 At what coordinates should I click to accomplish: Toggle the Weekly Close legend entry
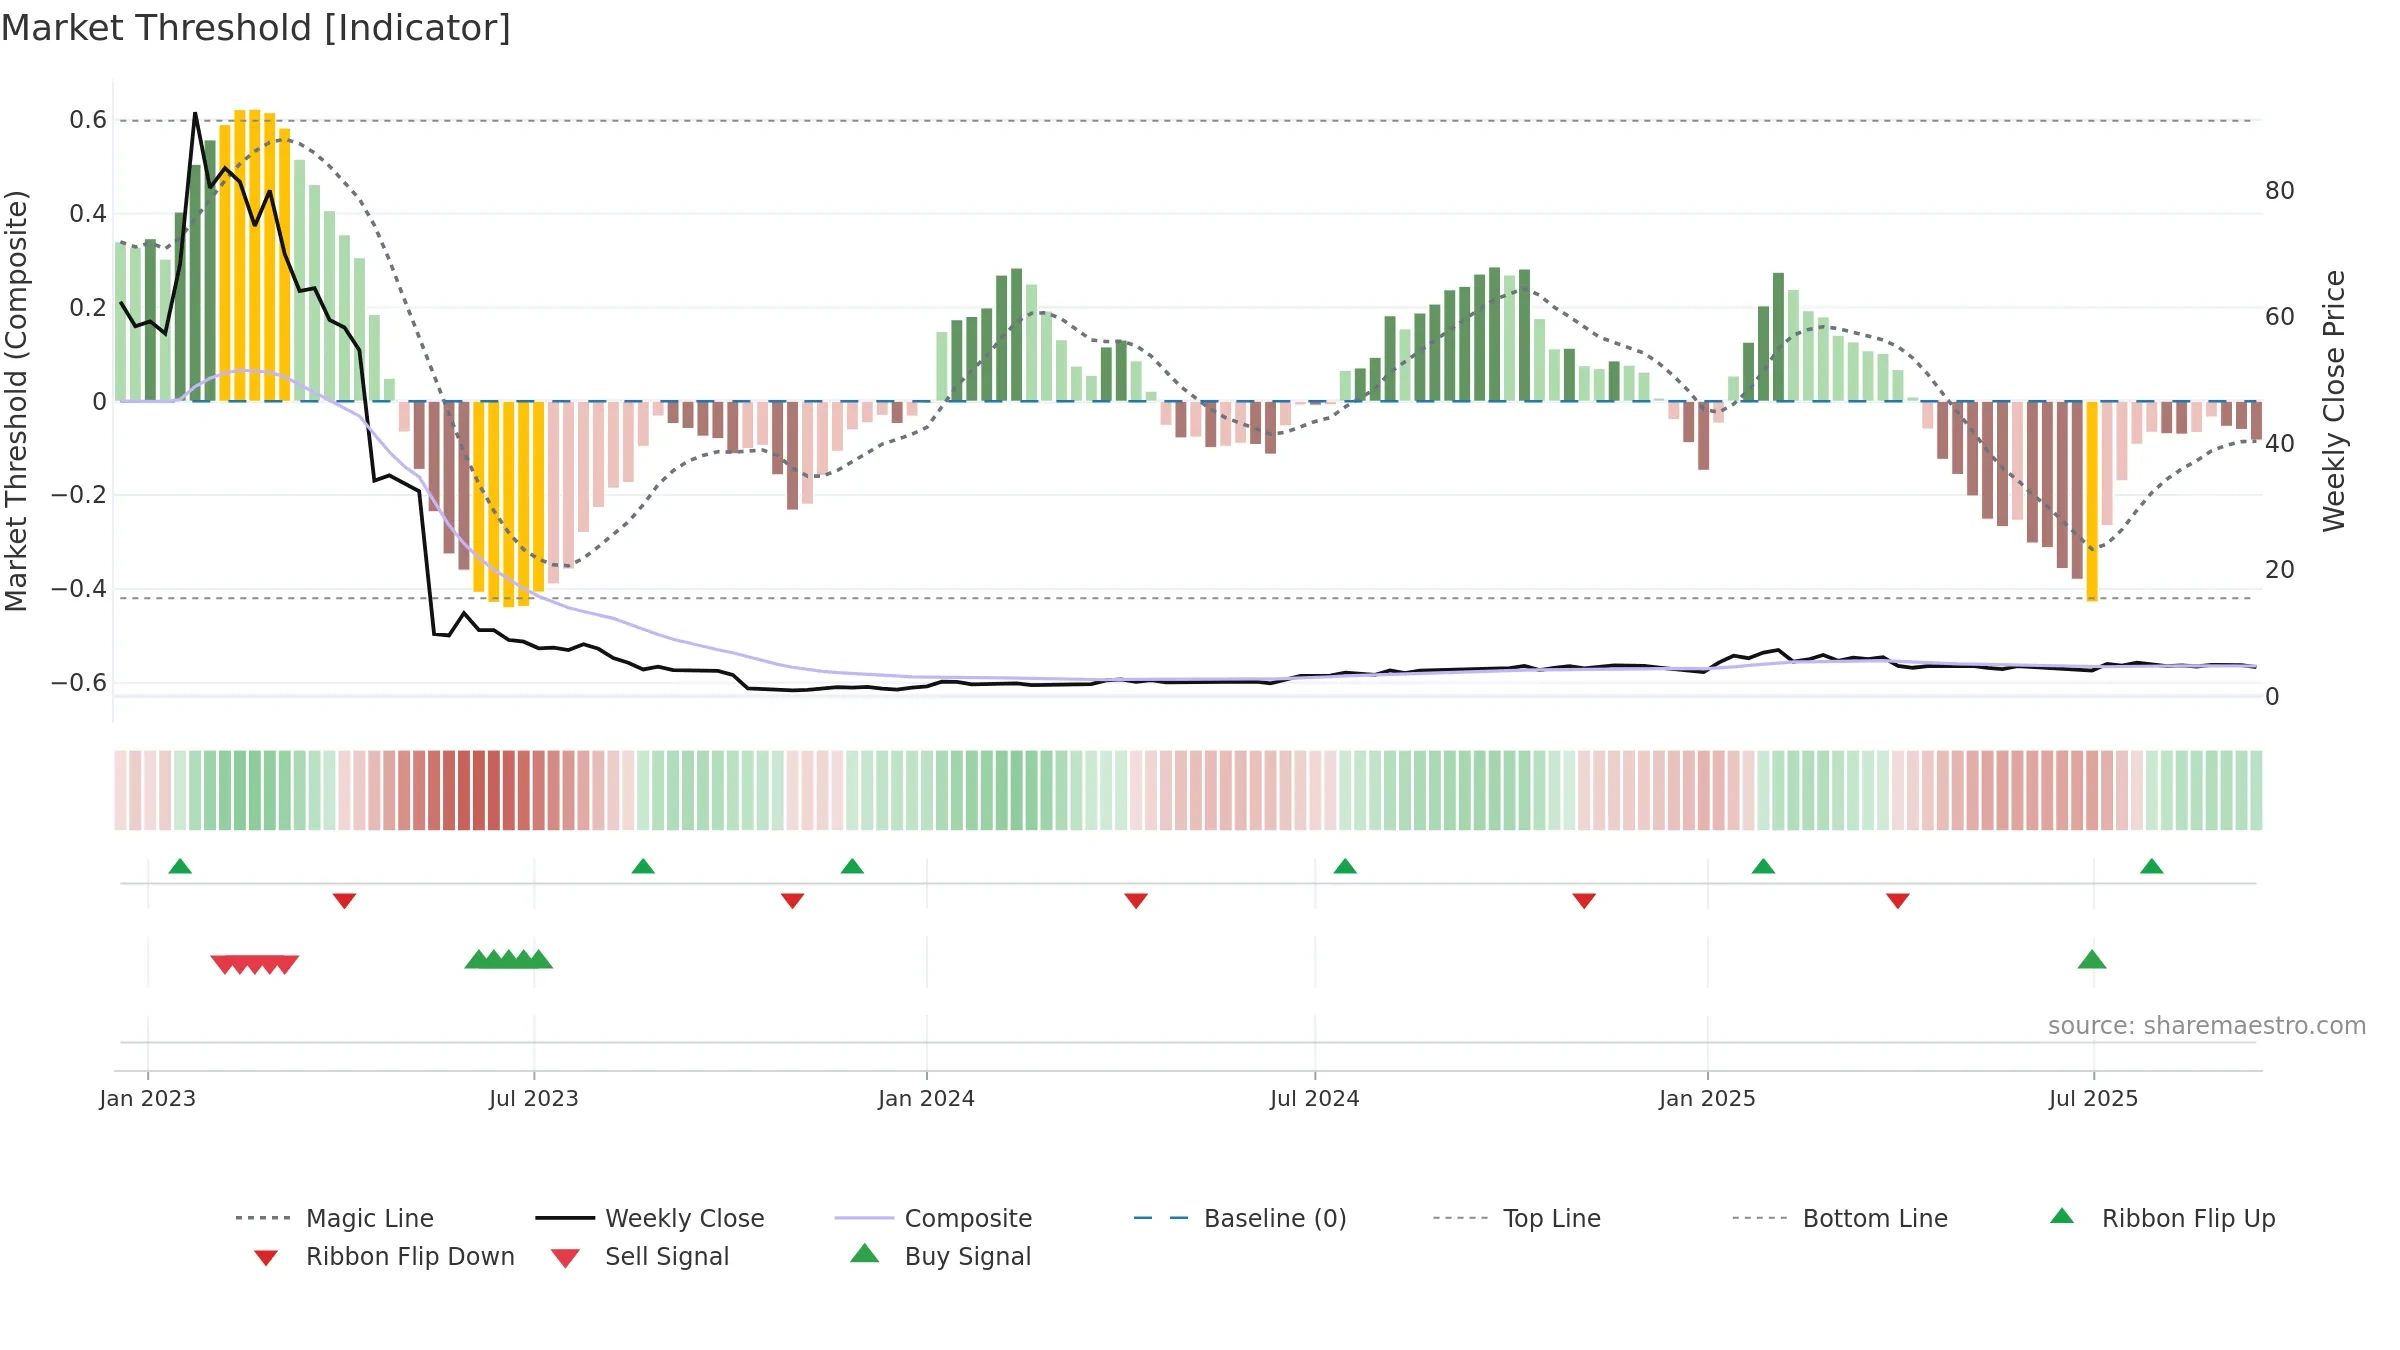tap(650, 1218)
